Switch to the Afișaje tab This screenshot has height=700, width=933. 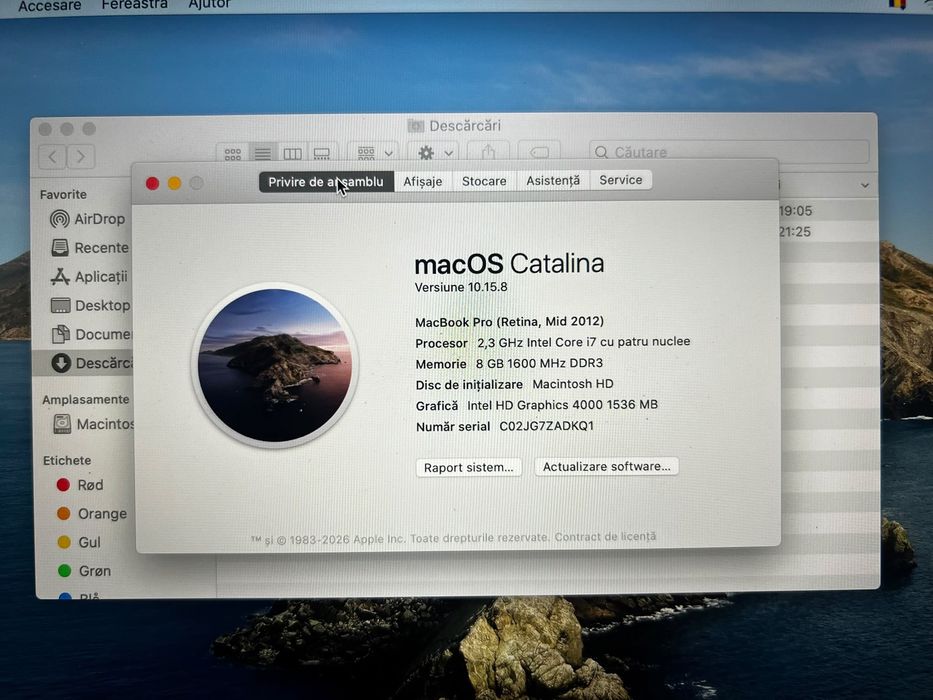[423, 182]
